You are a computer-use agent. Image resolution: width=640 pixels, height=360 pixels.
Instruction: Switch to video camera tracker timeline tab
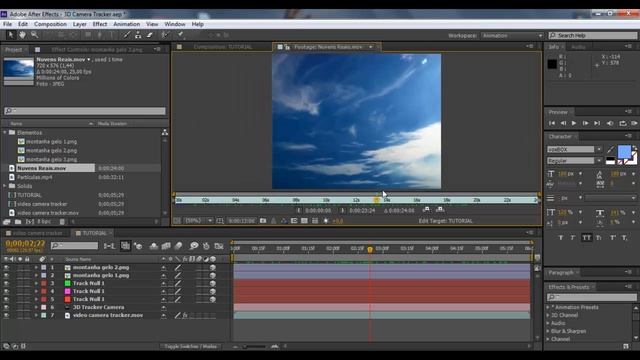pyautogui.click(x=37, y=233)
